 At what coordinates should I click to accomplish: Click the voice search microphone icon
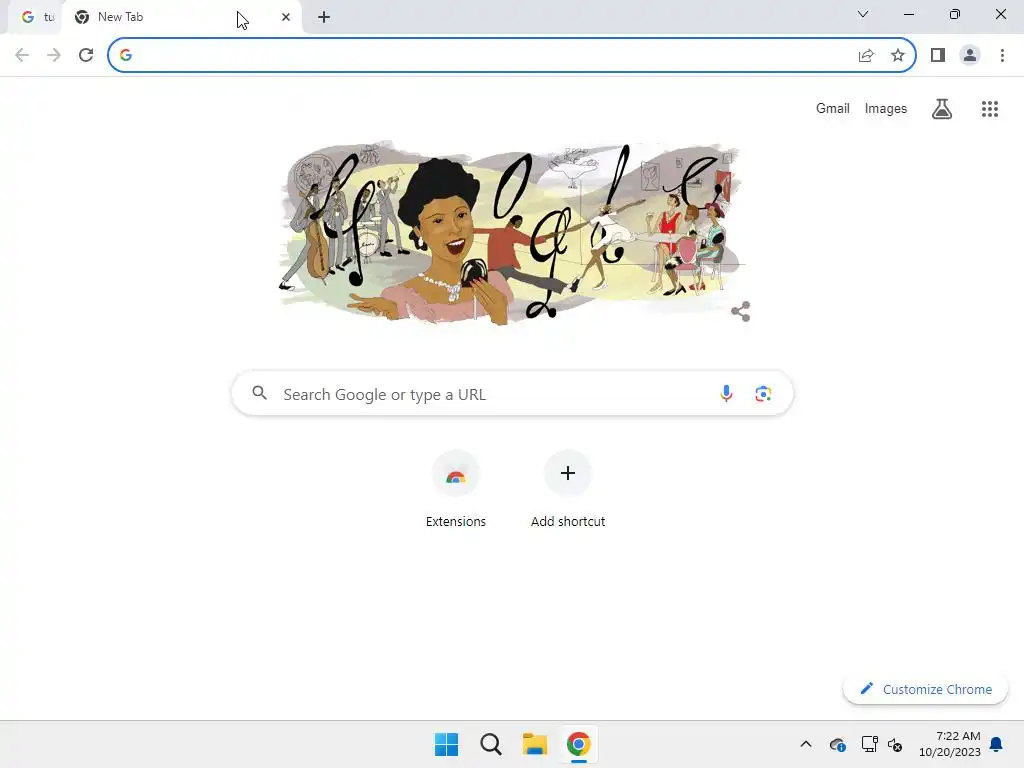pyautogui.click(x=726, y=394)
